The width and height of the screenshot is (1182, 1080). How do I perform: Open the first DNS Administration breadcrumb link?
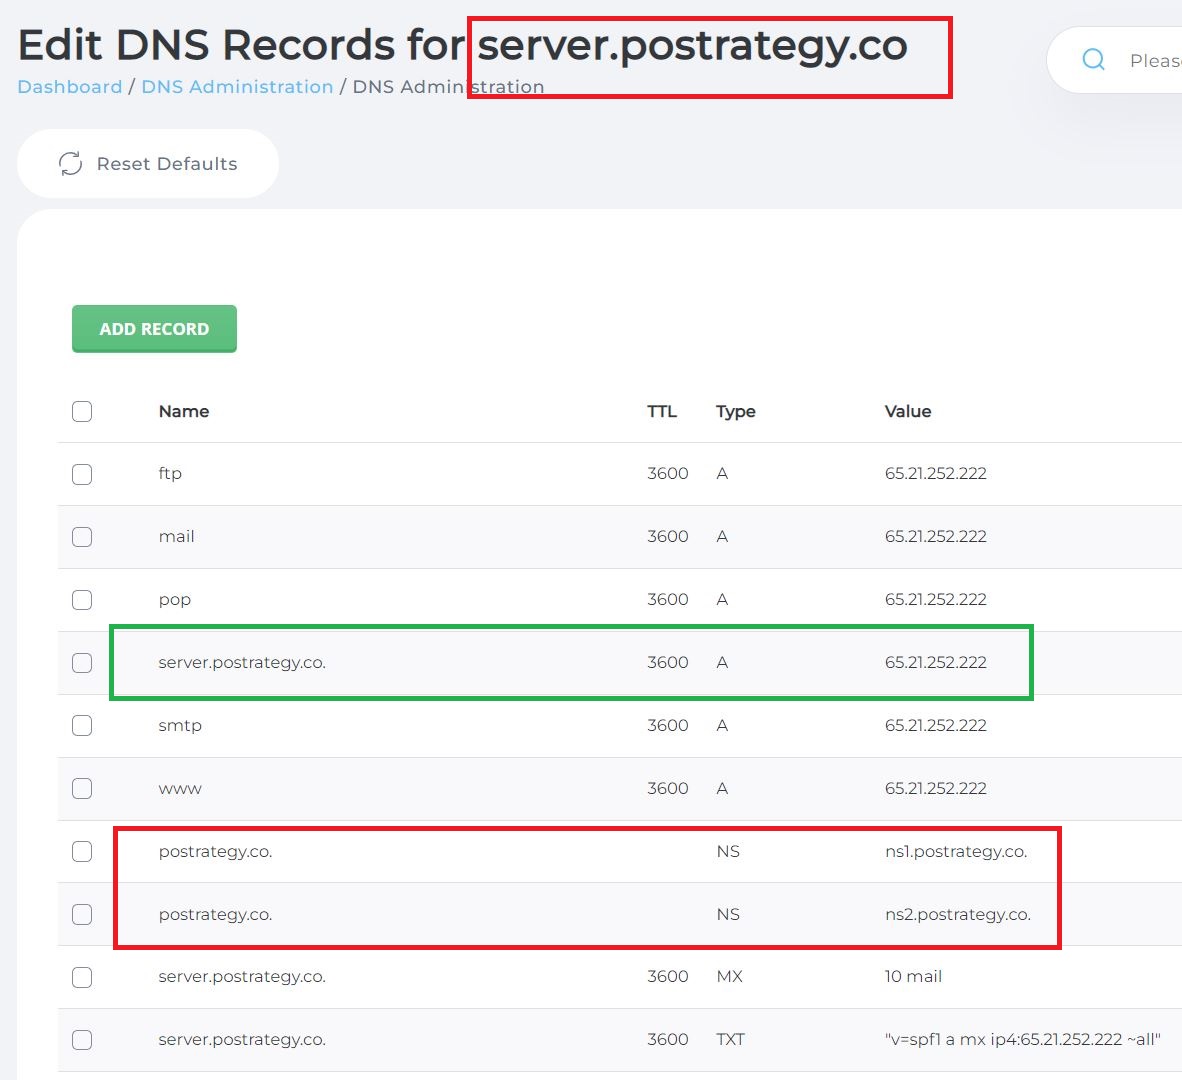237,87
